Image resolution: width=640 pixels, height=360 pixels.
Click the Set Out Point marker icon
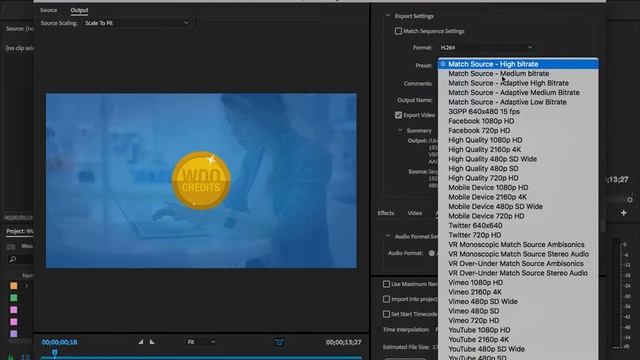152,342
